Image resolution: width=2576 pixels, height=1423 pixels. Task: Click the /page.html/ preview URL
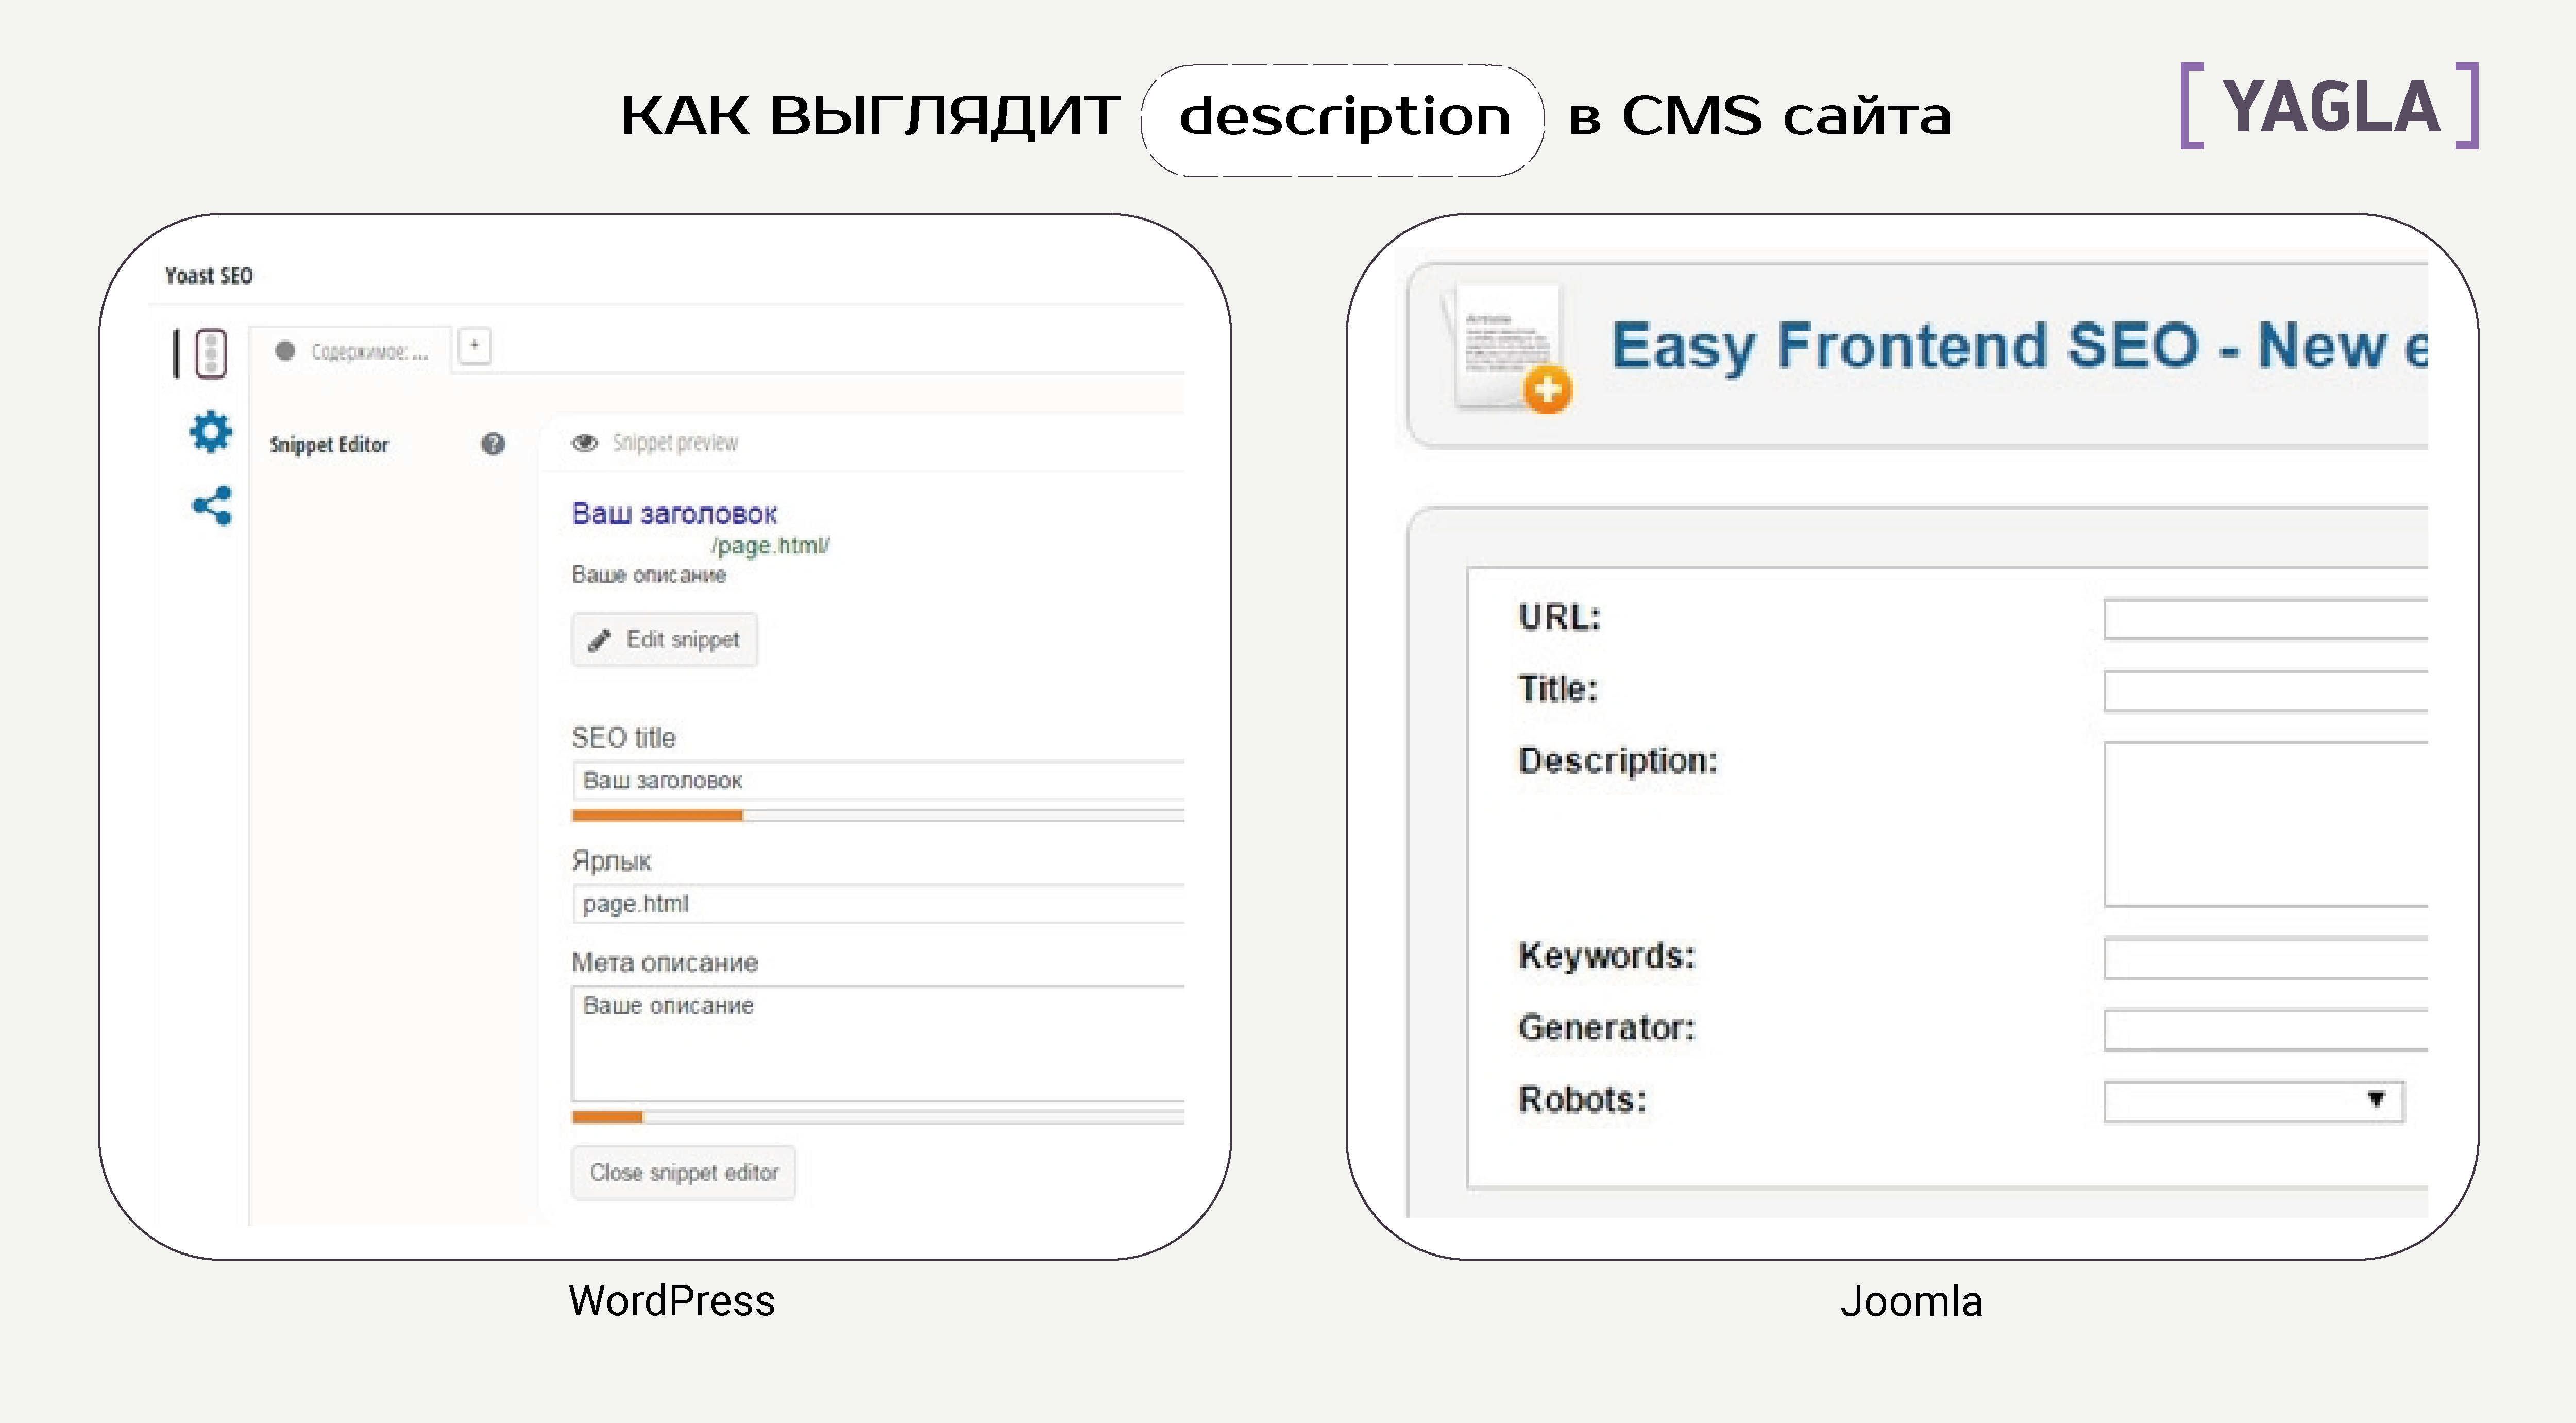770,546
